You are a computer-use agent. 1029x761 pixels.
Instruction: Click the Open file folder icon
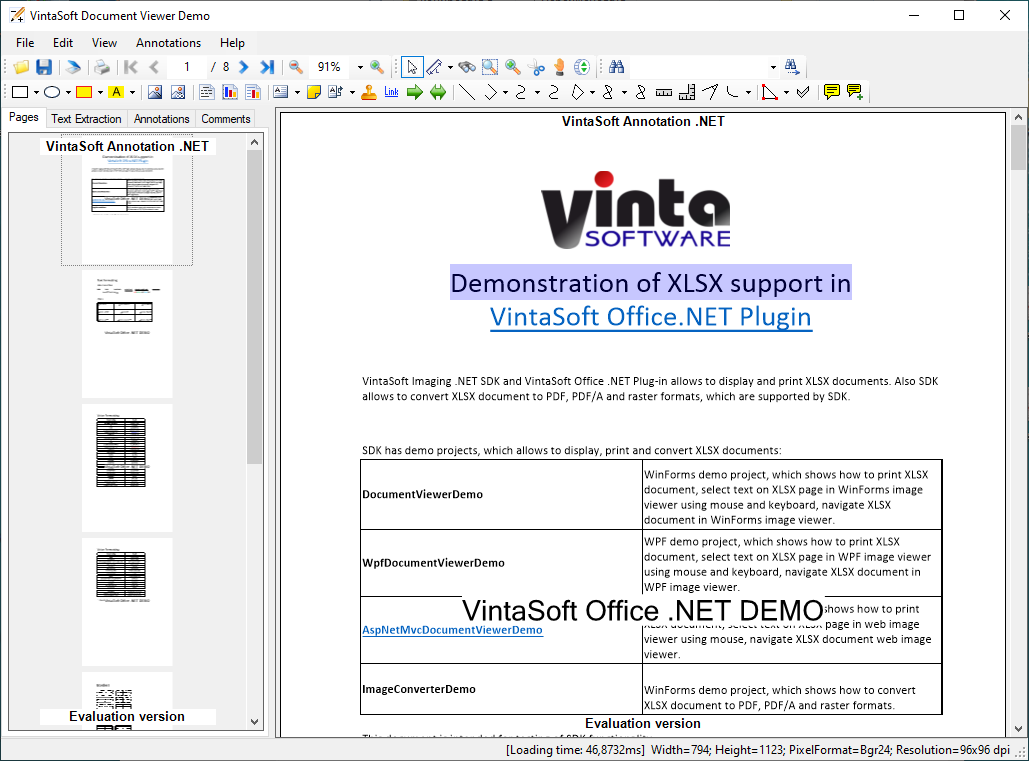[21, 67]
